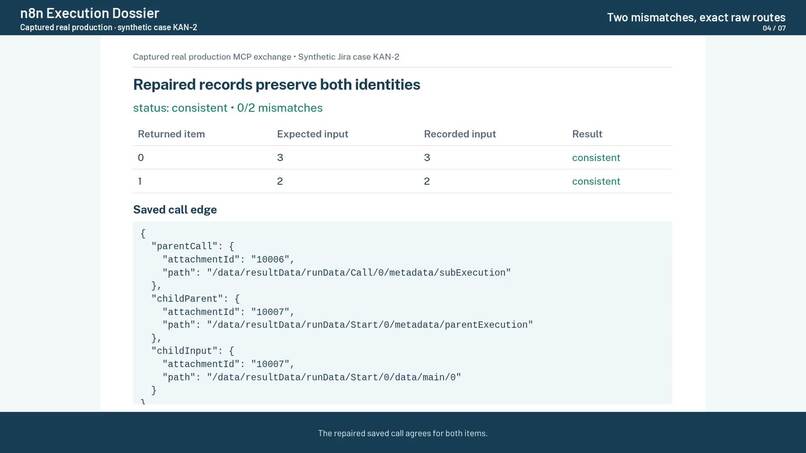Click footer 'The repaired saved call agrees for both items.'
The height and width of the screenshot is (453, 806).
pos(402,433)
